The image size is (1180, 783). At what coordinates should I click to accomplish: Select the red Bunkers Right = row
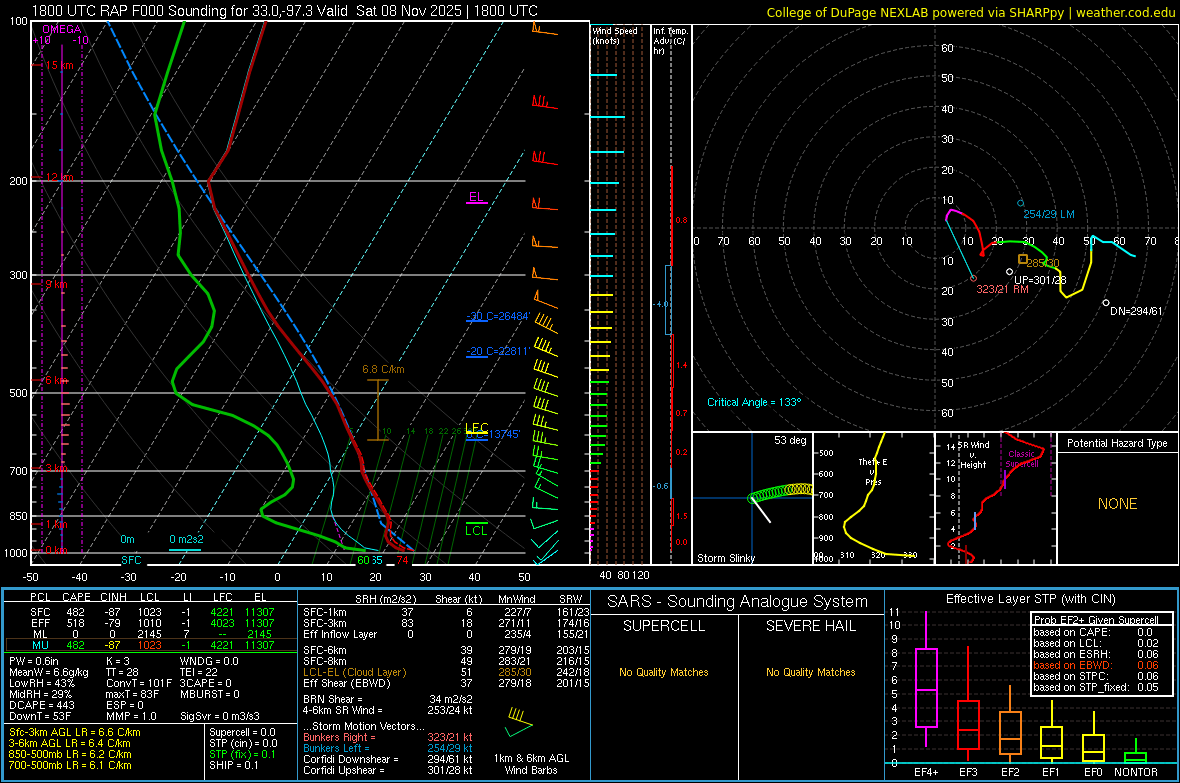pyautogui.click(x=388, y=737)
